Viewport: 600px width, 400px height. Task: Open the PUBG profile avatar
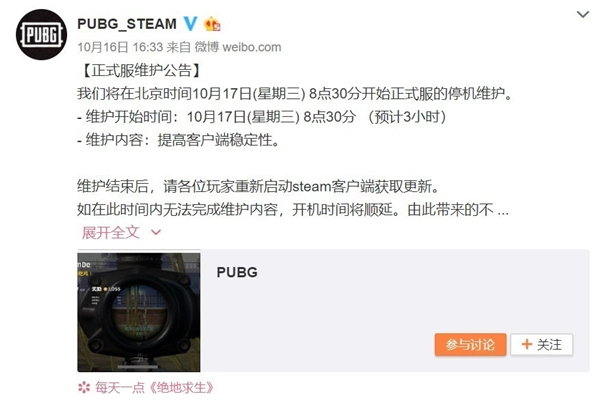tap(41, 34)
